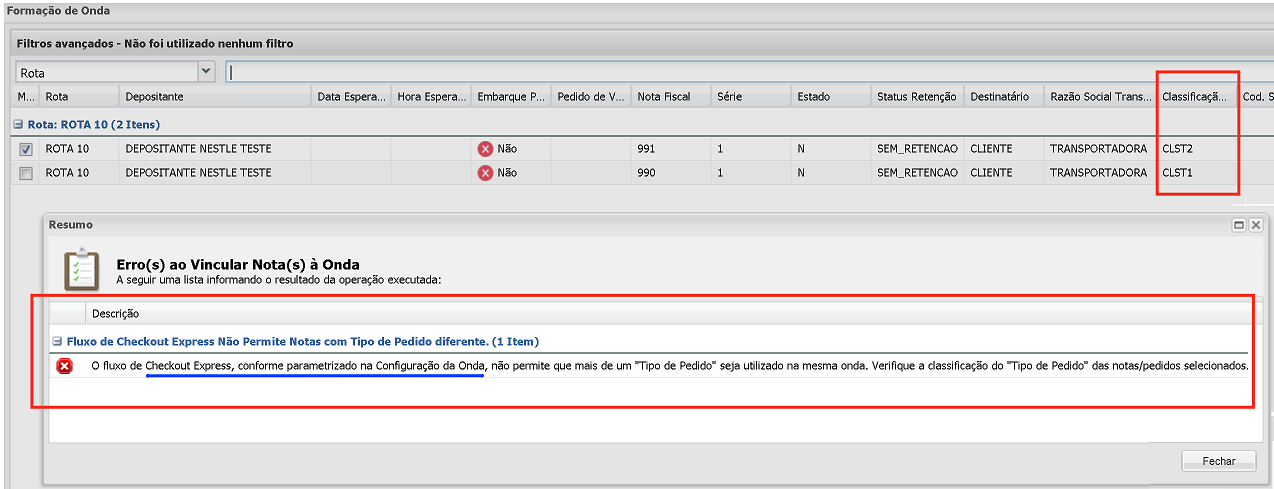Sort by the Data Espera column header

click(351, 97)
